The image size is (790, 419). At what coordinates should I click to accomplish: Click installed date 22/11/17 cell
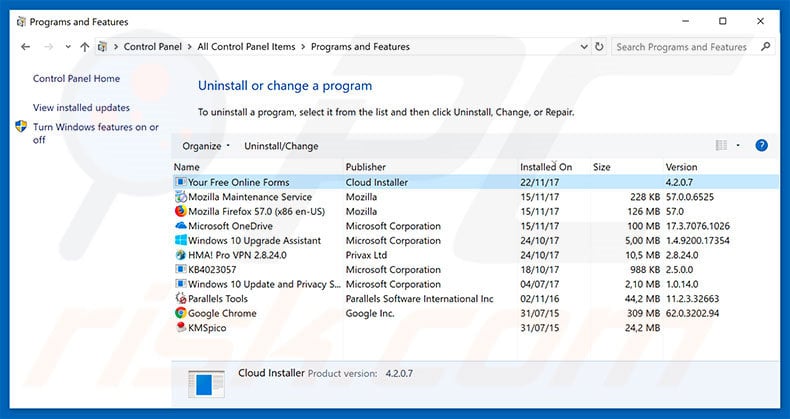click(x=540, y=182)
